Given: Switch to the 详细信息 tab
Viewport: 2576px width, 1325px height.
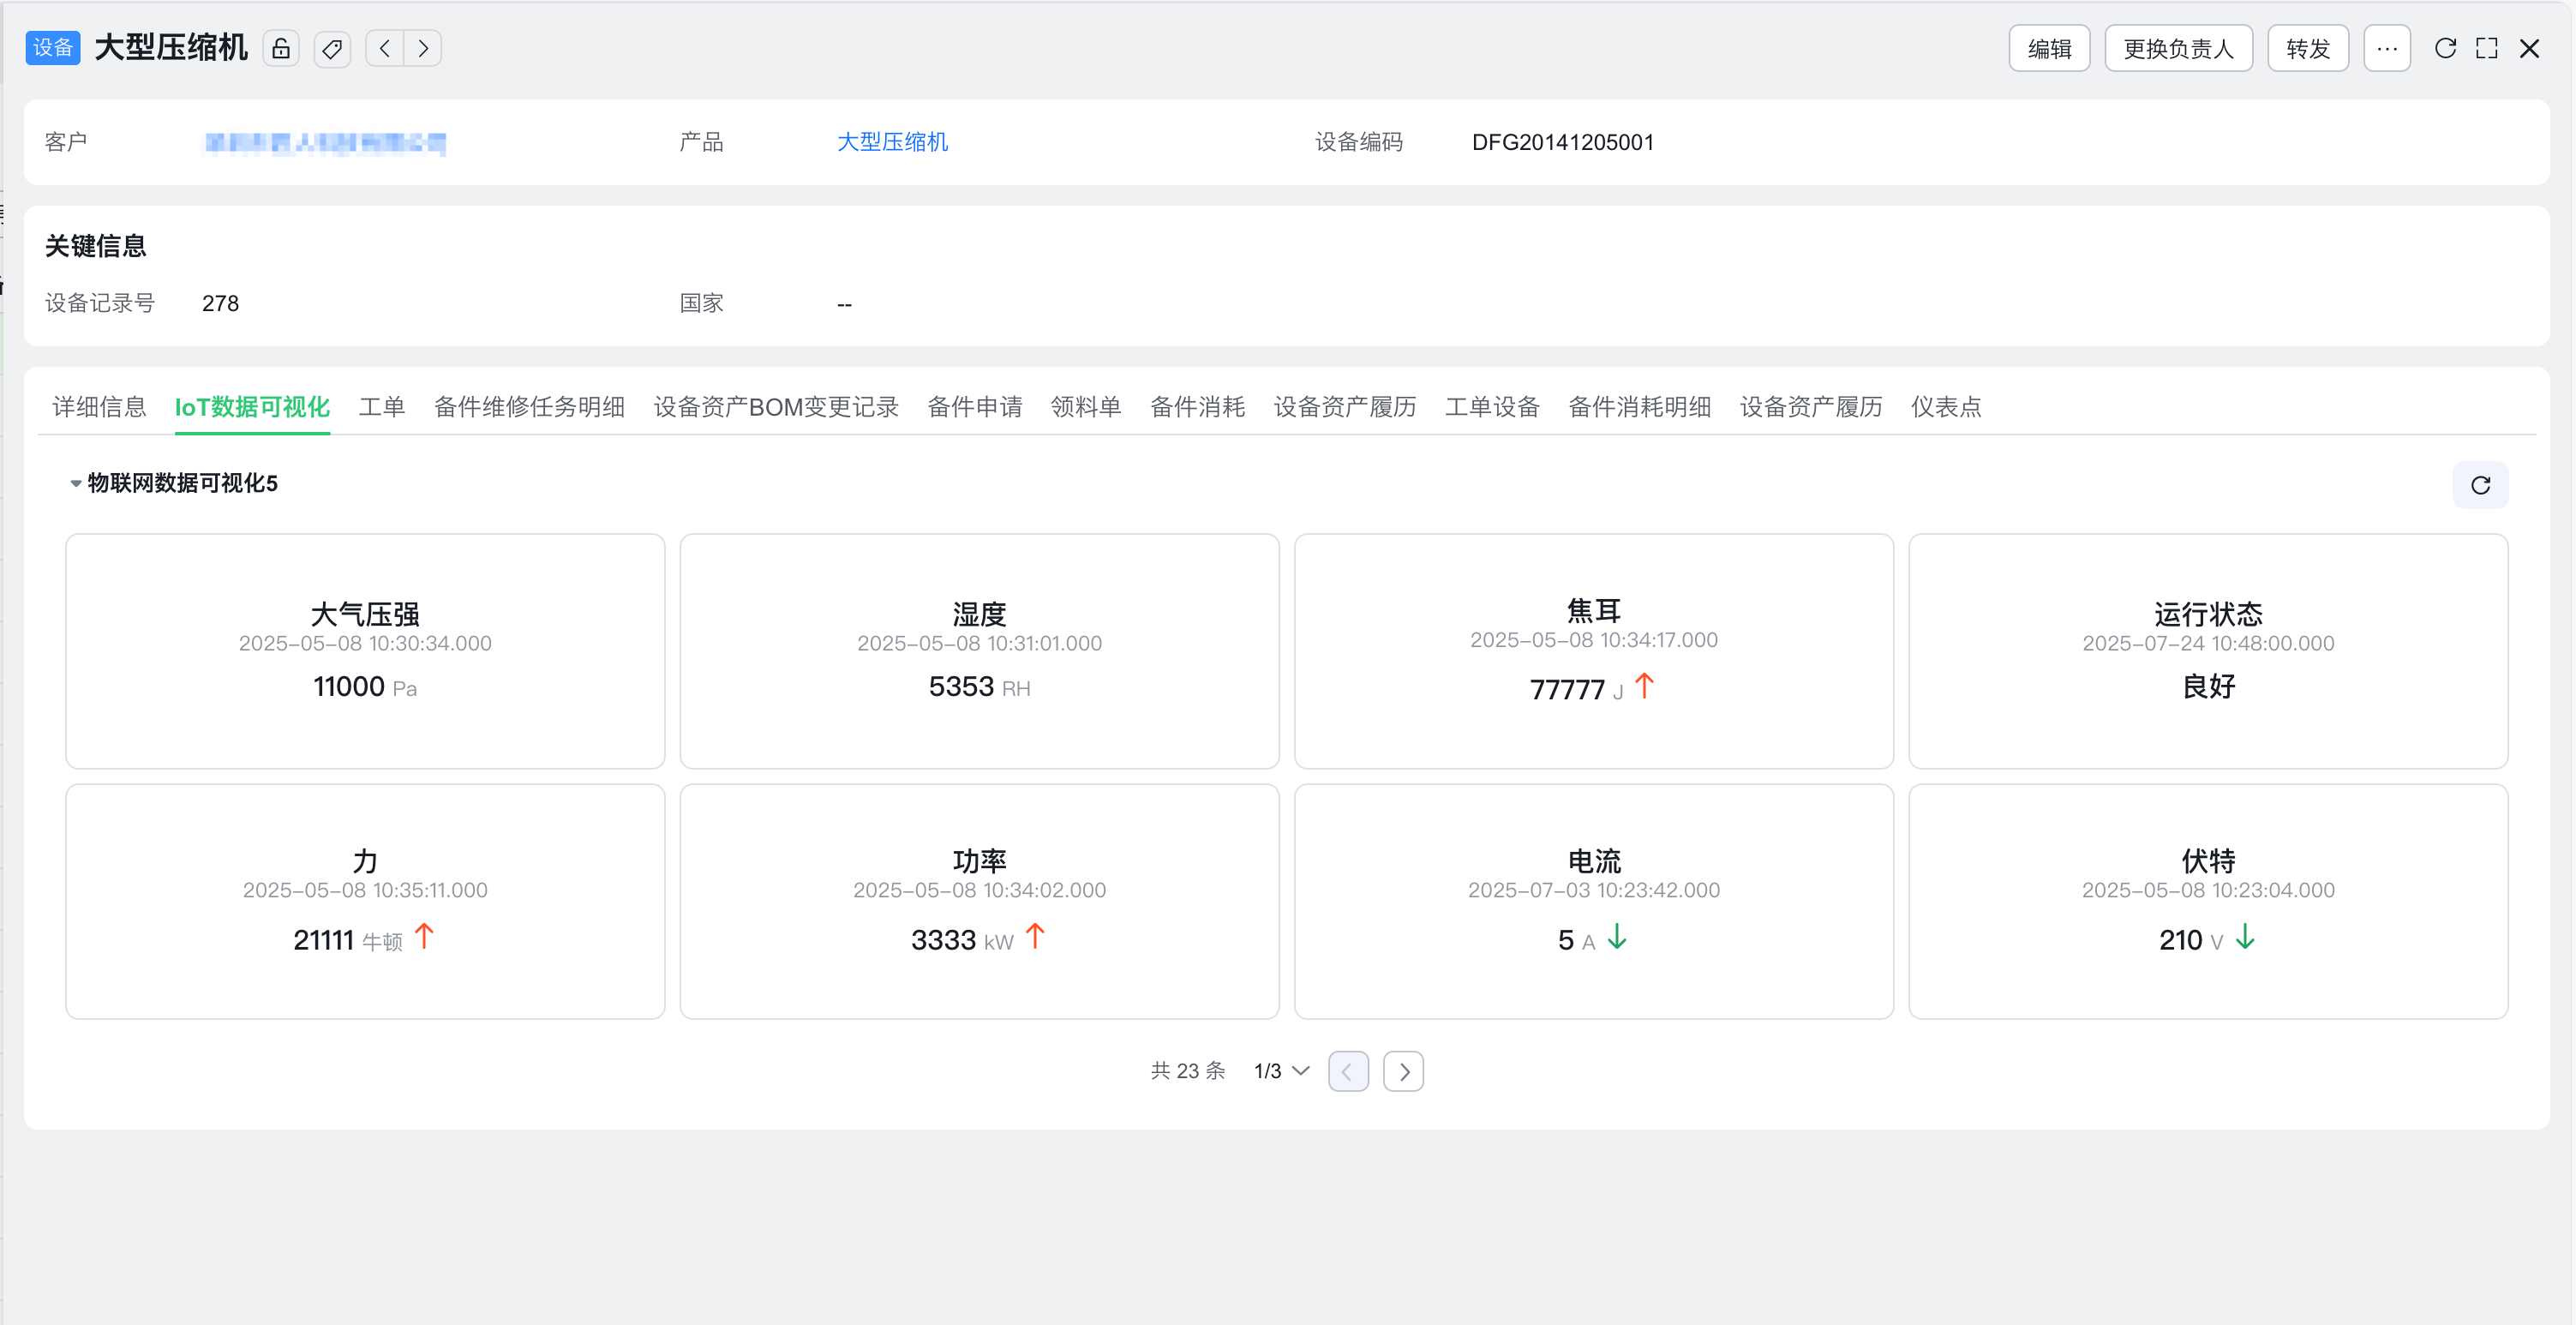Looking at the screenshot, I should [x=99, y=407].
